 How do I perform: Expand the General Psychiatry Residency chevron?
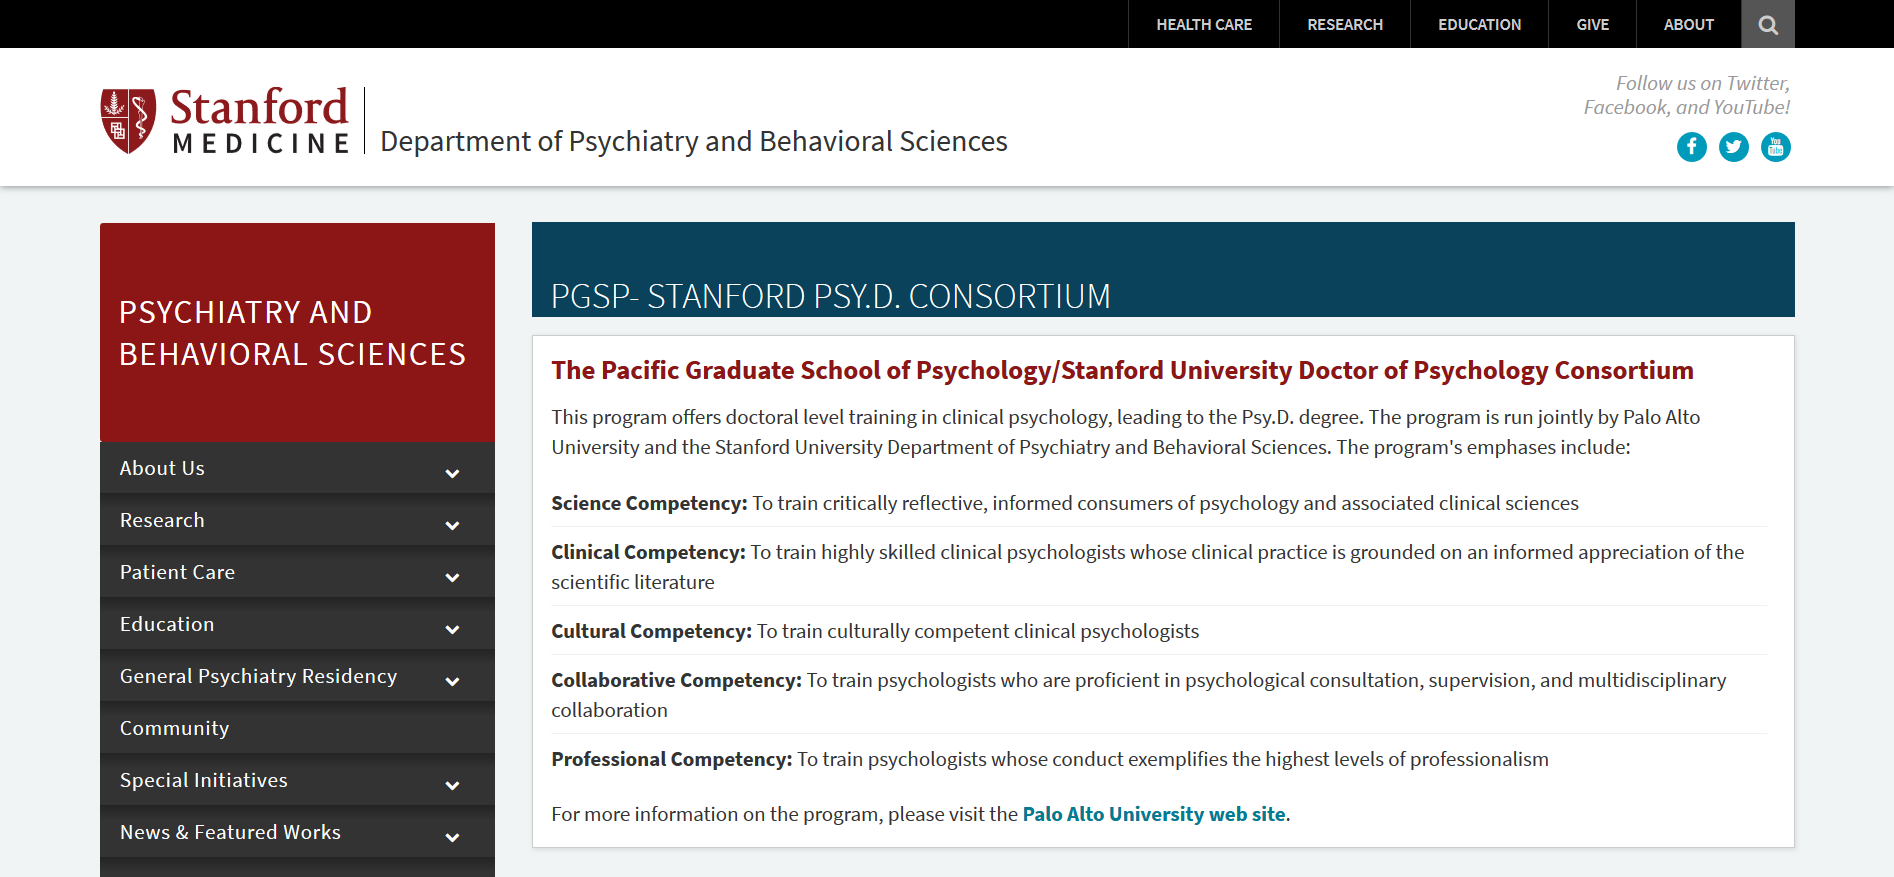point(452,681)
